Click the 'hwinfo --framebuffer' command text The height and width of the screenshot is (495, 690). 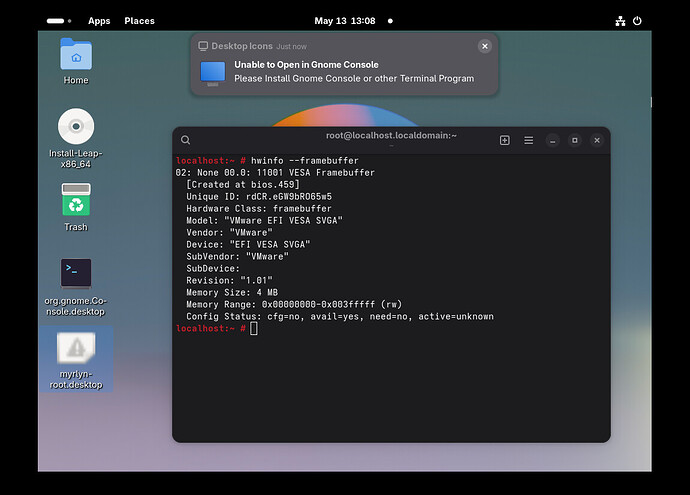click(305, 161)
